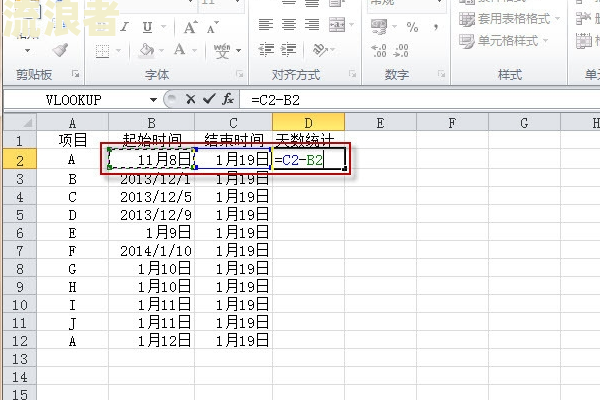Apply percent style
The width and height of the screenshot is (600, 400).
point(412,27)
